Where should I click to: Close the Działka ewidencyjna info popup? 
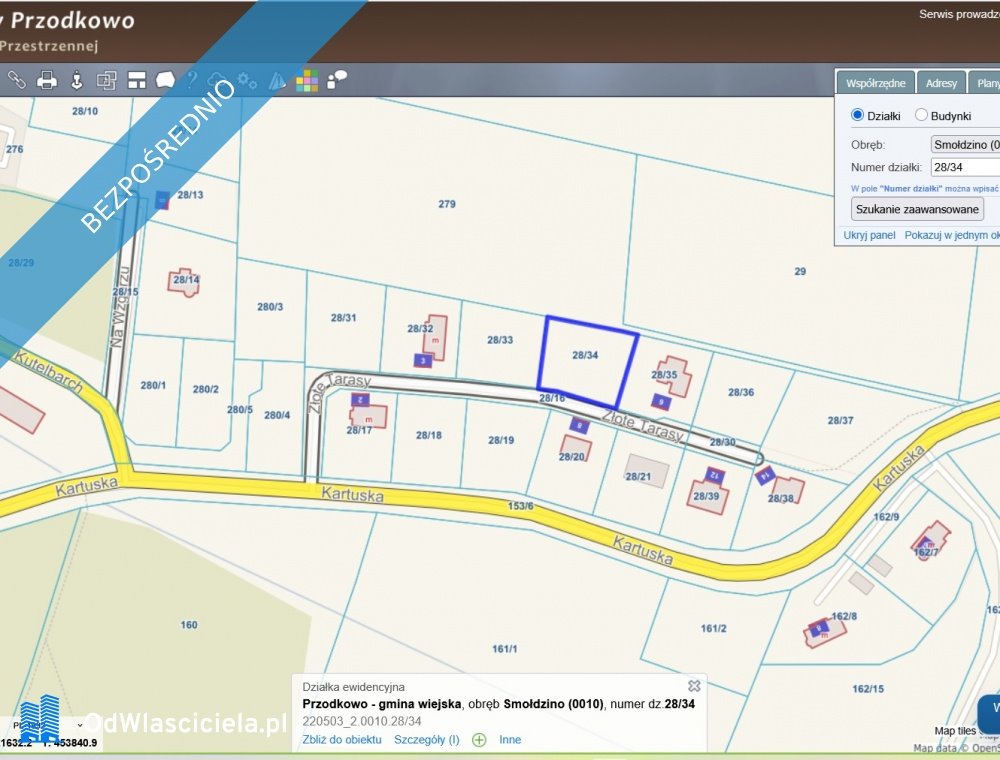point(693,686)
